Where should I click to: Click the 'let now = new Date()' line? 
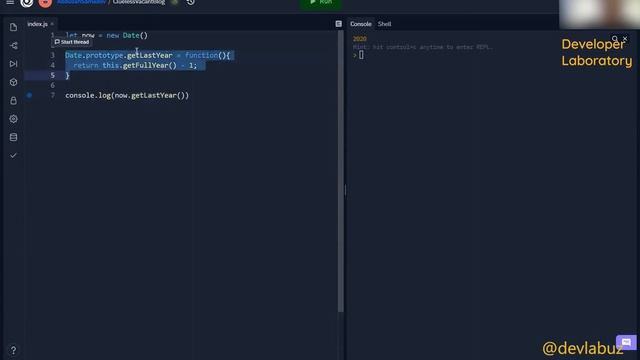point(107,36)
